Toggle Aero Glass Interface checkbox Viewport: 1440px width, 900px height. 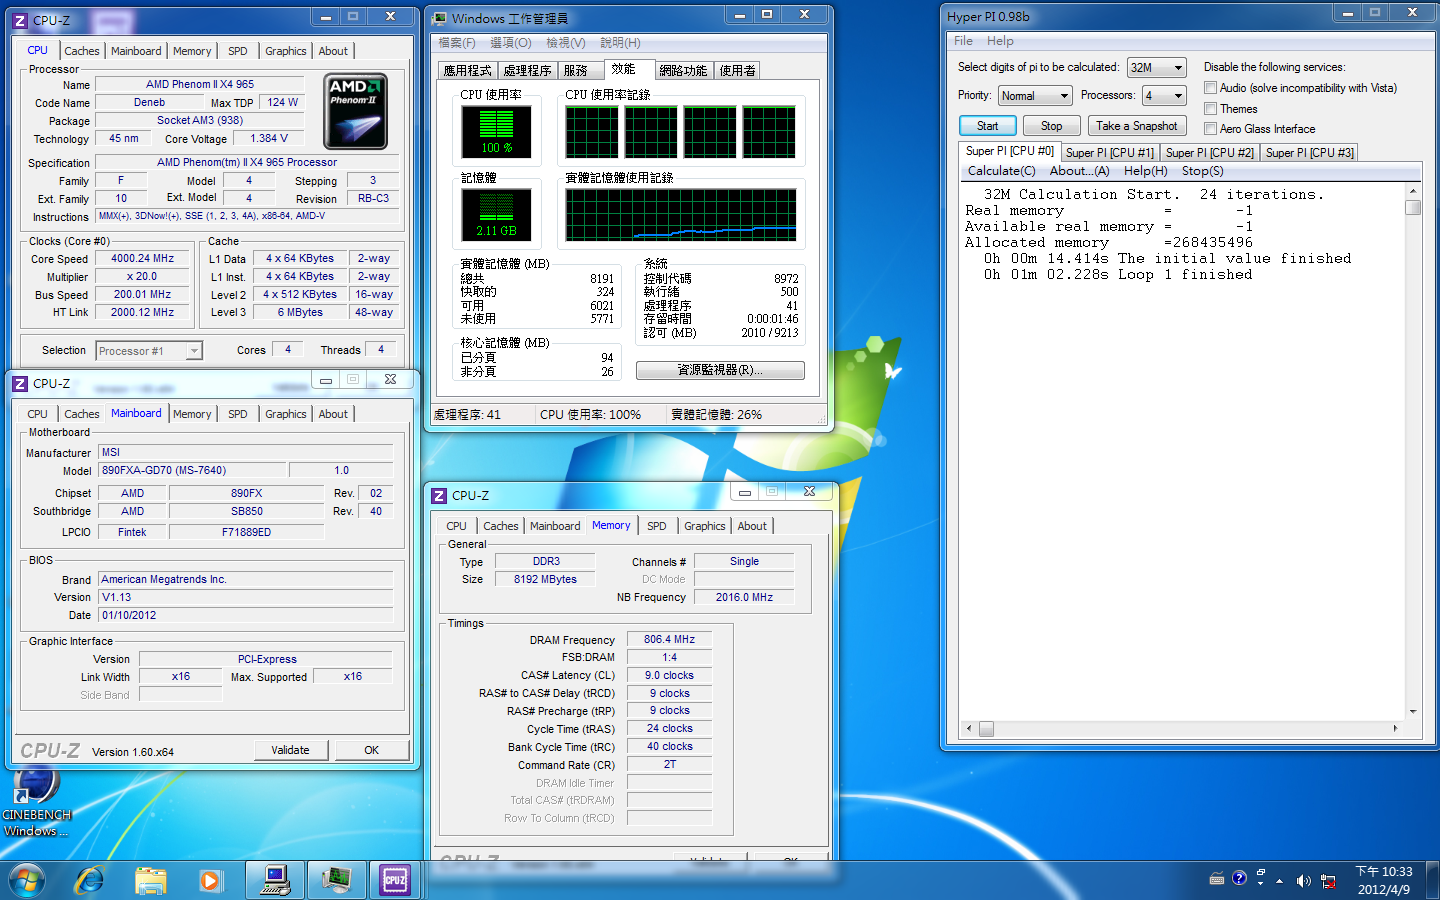(x=1210, y=128)
